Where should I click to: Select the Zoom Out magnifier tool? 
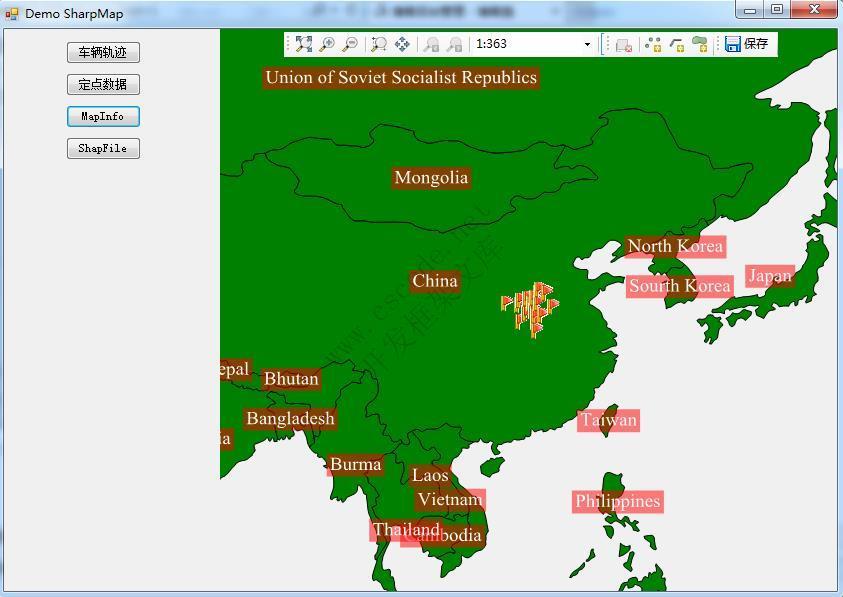(350, 44)
